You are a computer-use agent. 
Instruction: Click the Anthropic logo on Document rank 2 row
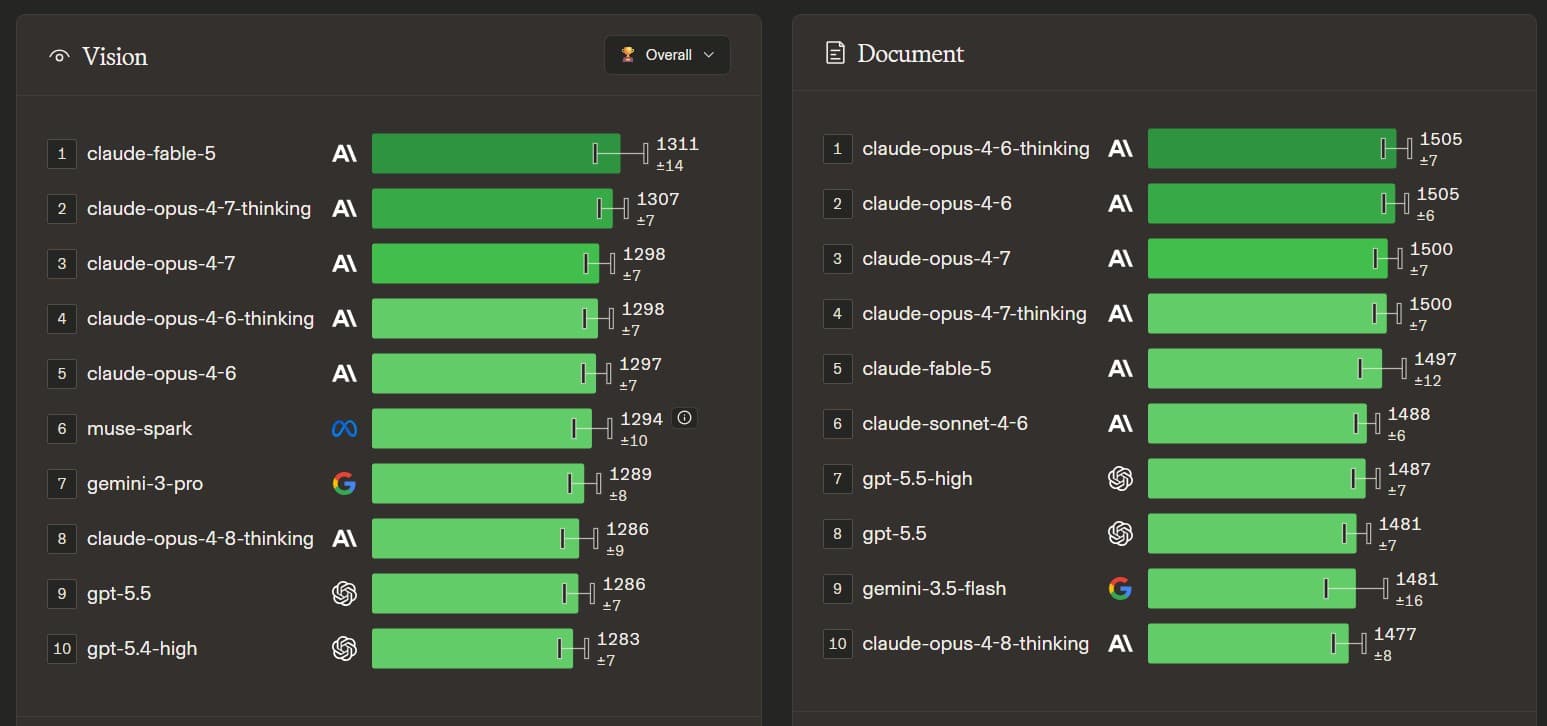(1120, 204)
